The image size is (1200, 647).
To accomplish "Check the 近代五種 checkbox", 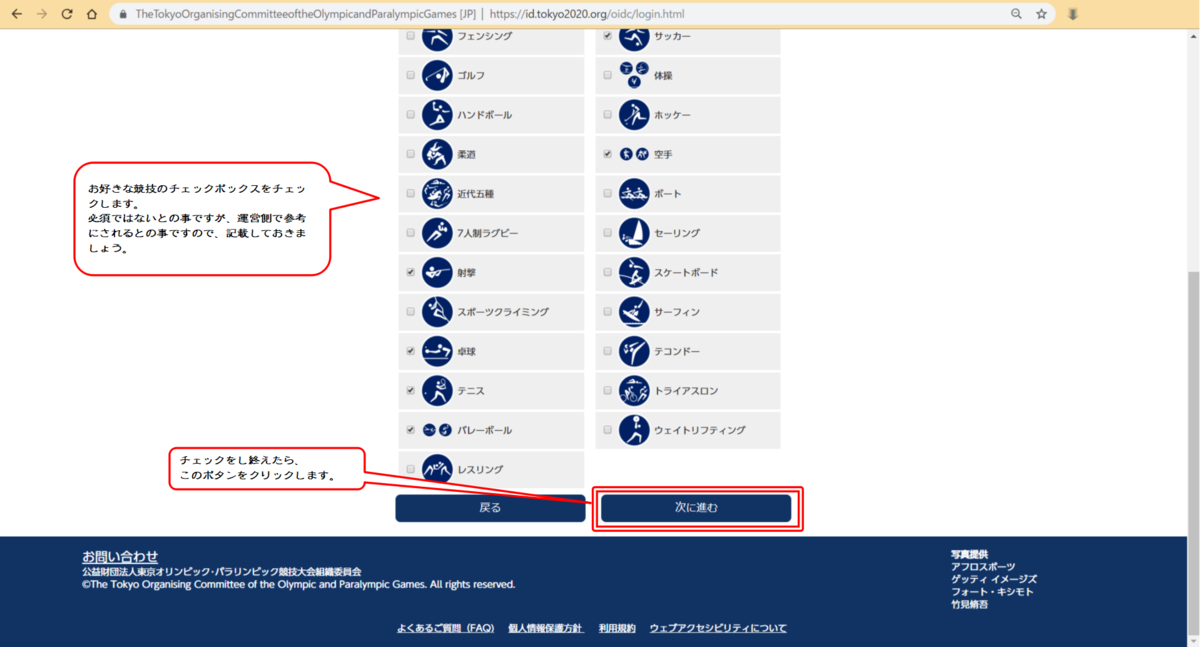I will tap(410, 194).
